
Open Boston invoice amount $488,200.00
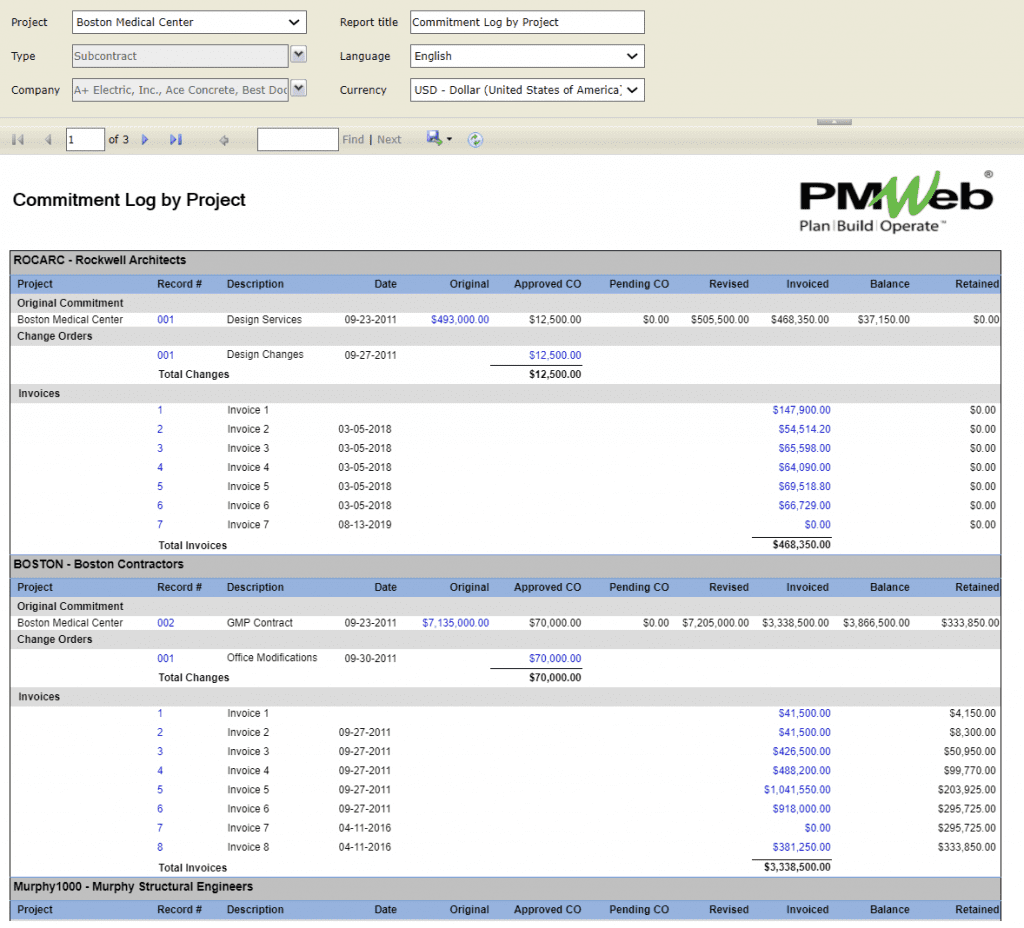pos(801,771)
